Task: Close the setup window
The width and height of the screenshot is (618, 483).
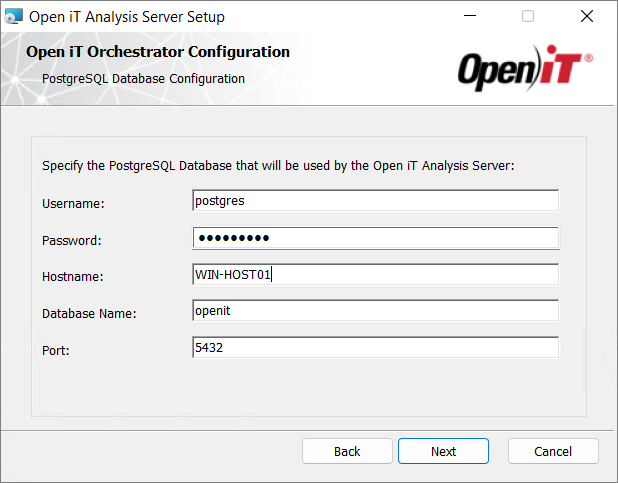Action: [x=587, y=16]
